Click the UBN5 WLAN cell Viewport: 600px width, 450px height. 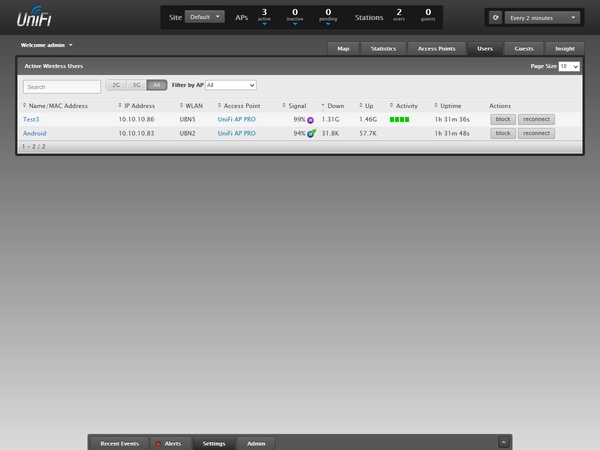click(188, 119)
